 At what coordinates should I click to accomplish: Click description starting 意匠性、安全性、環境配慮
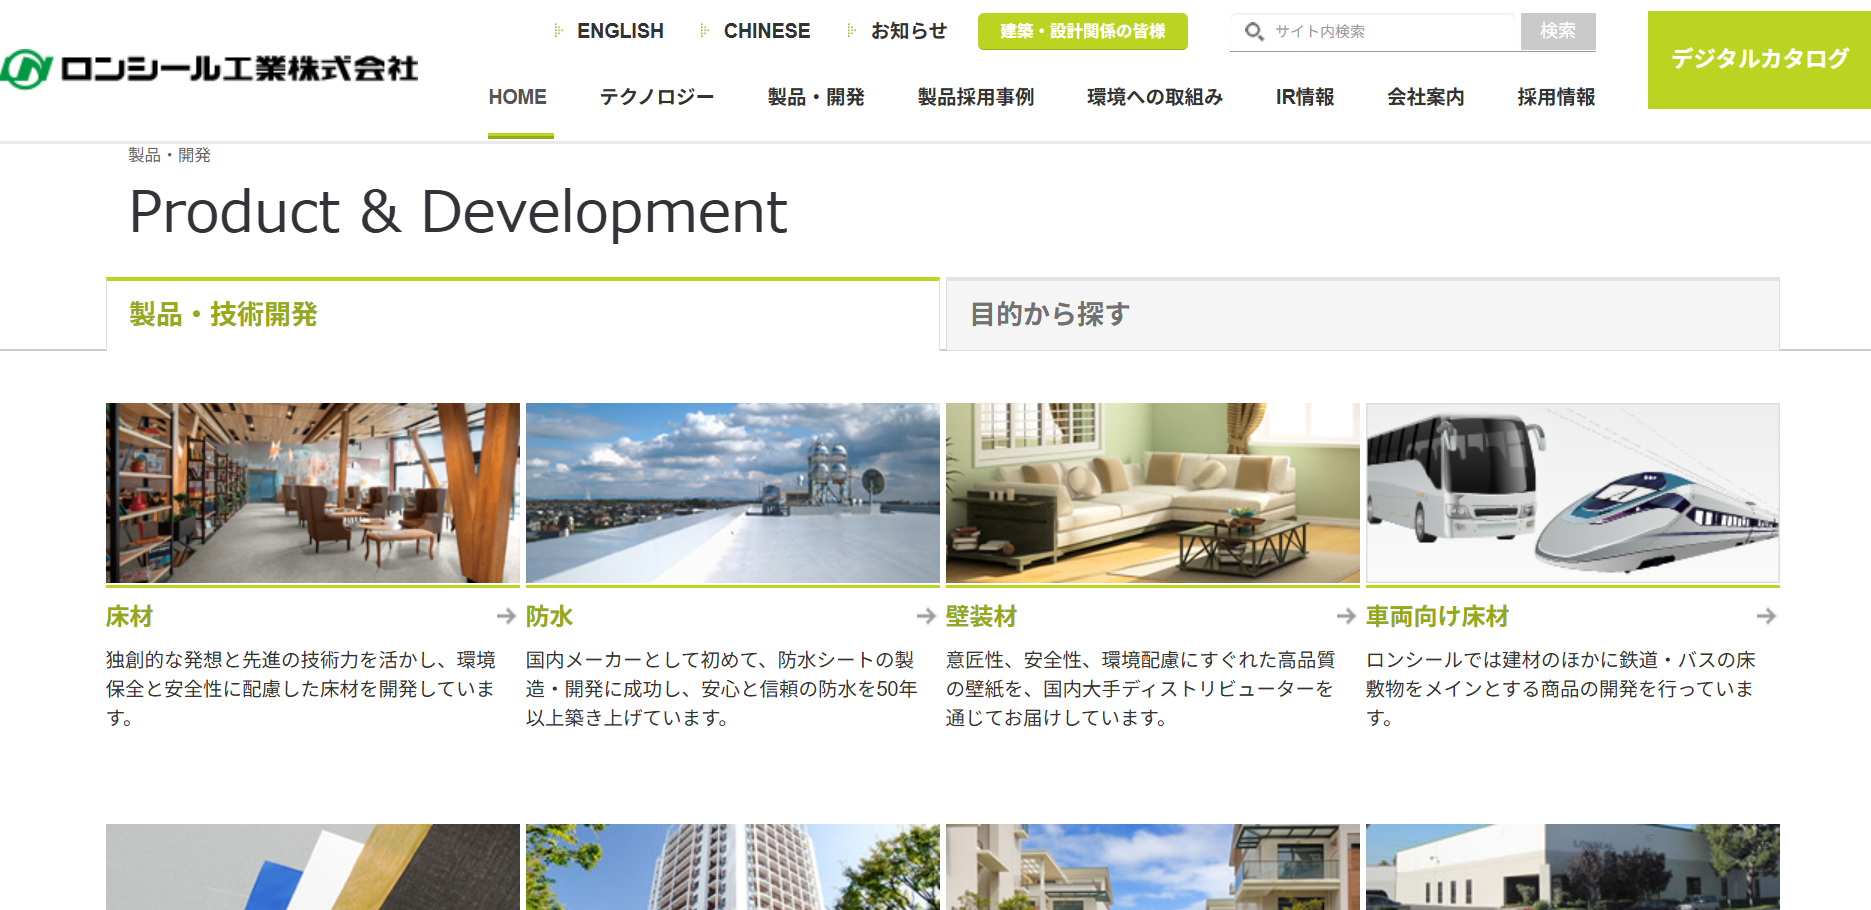1141,689
